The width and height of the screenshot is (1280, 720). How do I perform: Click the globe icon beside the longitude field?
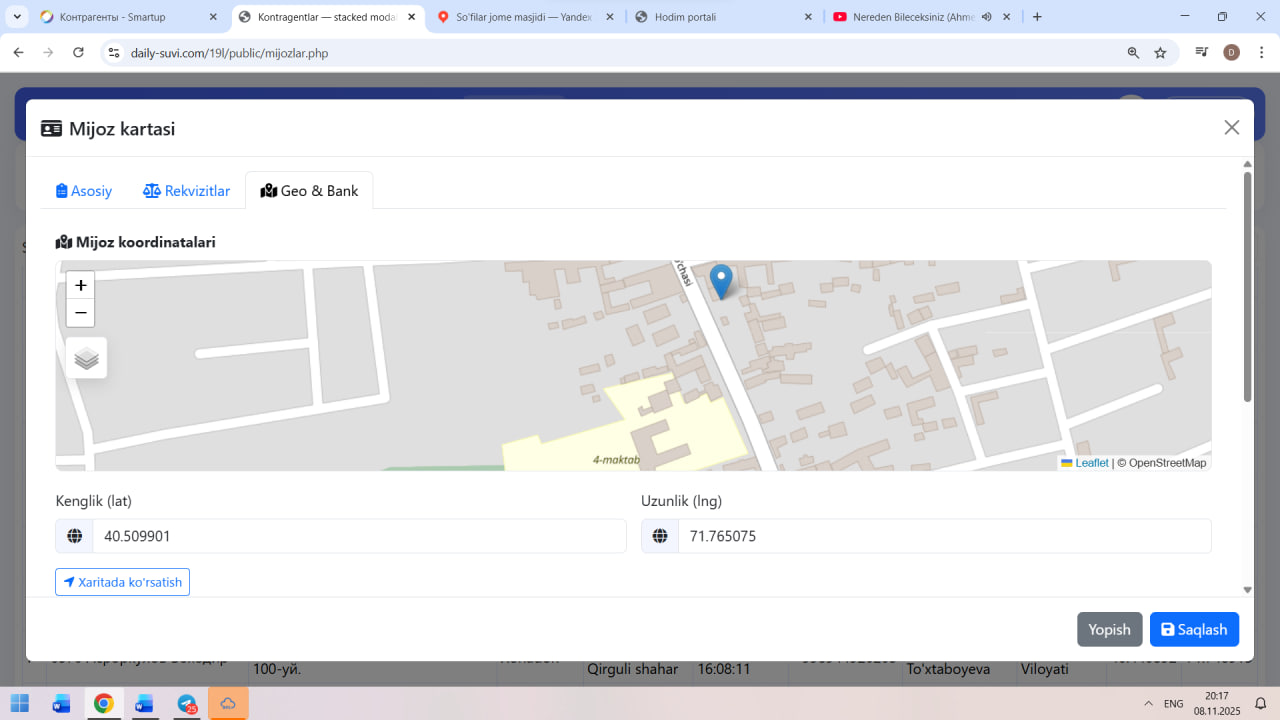click(660, 536)
